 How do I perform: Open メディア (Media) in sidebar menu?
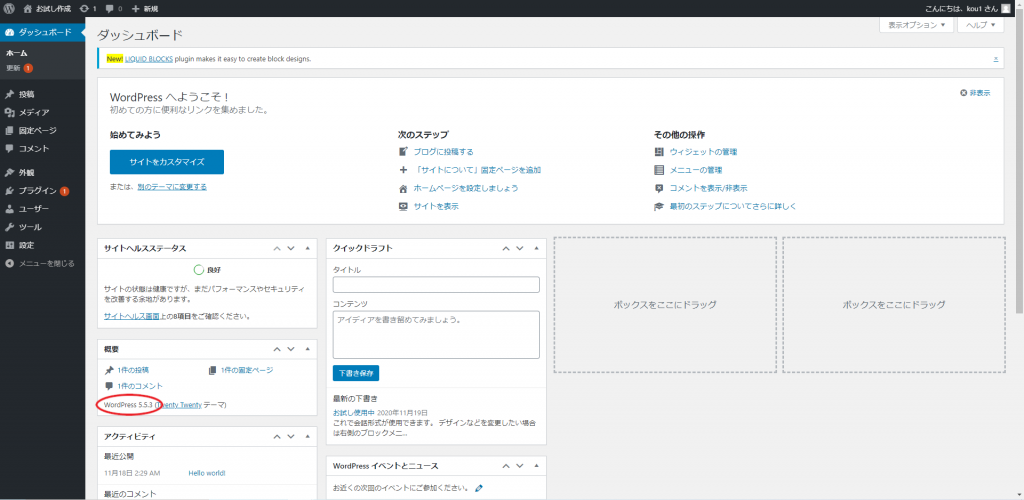click(x=33, y=113)
